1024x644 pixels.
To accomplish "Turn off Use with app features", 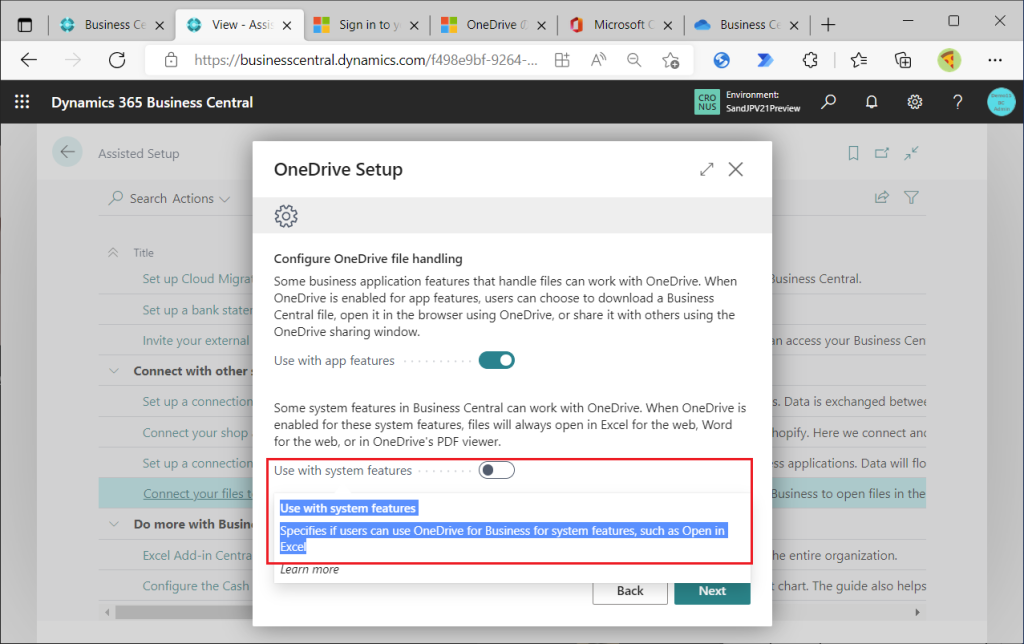I will [496, 360].
